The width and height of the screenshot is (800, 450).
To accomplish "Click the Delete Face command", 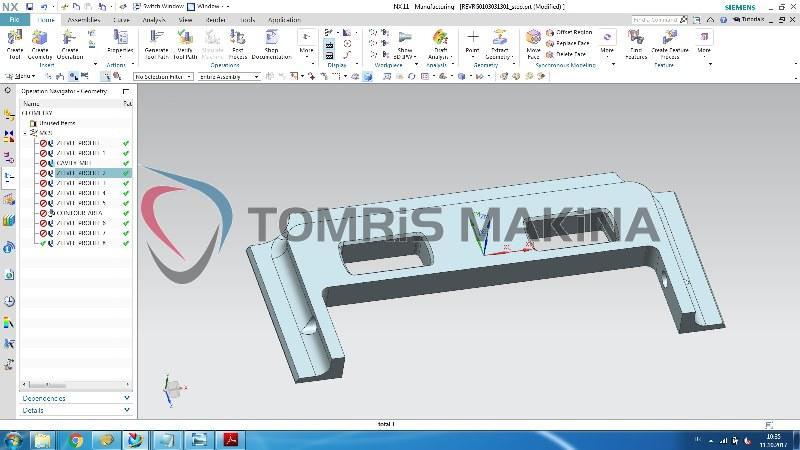I will 566,54.
